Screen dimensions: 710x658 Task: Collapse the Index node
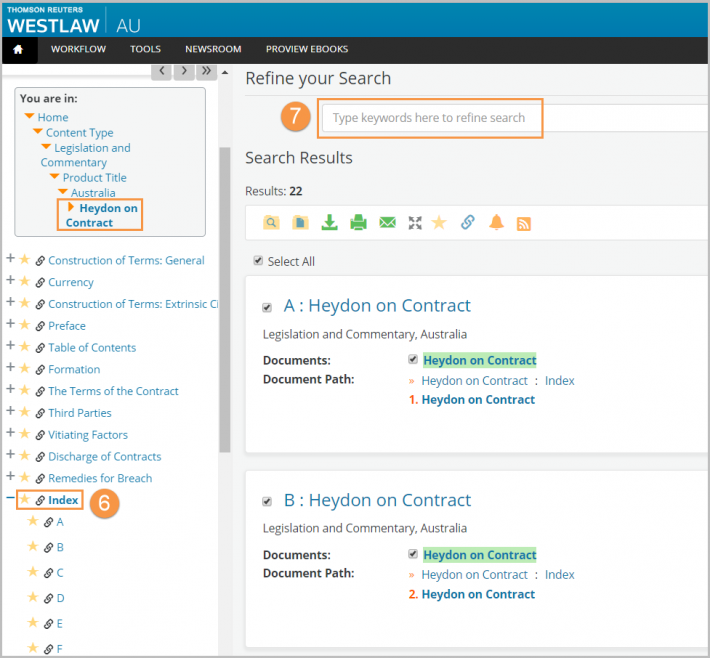tap(10, 498)
